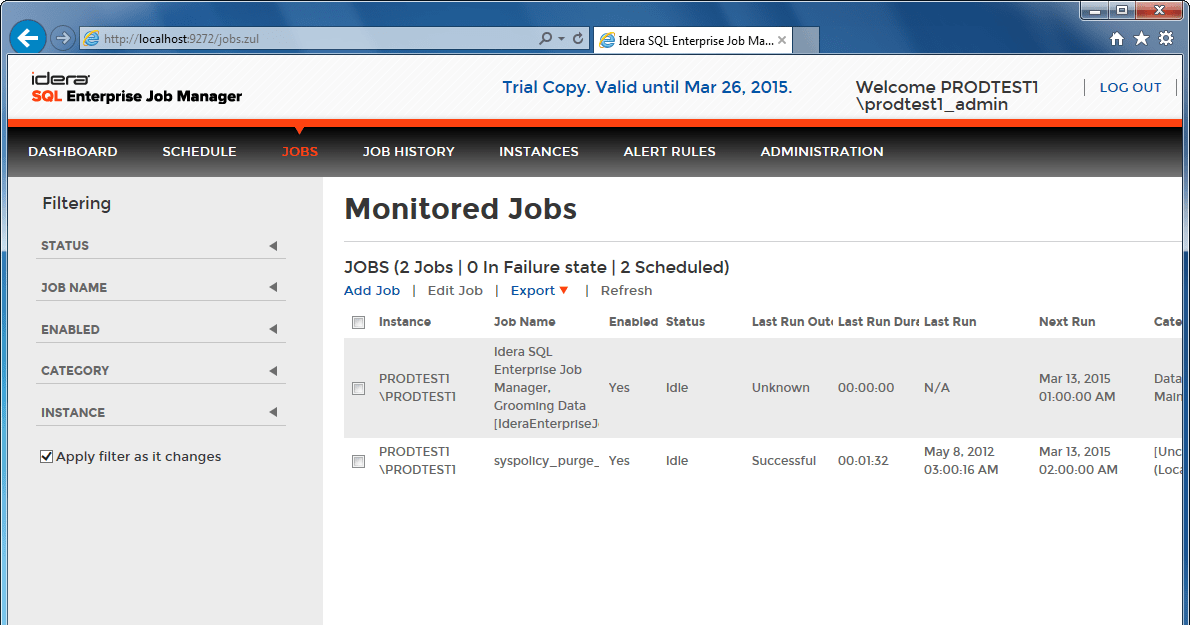Open the Alert Rules tab
Screen dimensions: 1190x625
coord(669,152)
